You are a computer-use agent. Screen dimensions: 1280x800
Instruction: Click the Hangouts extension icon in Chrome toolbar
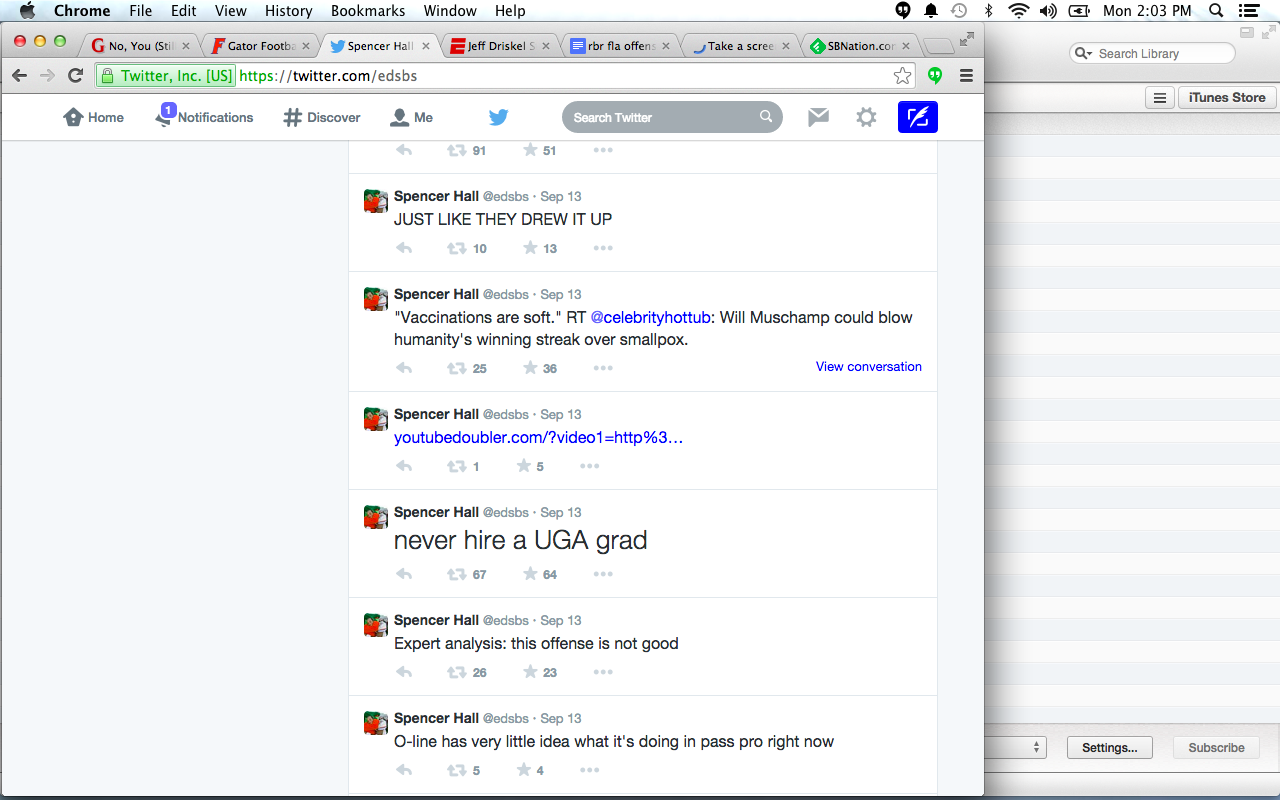935,76
